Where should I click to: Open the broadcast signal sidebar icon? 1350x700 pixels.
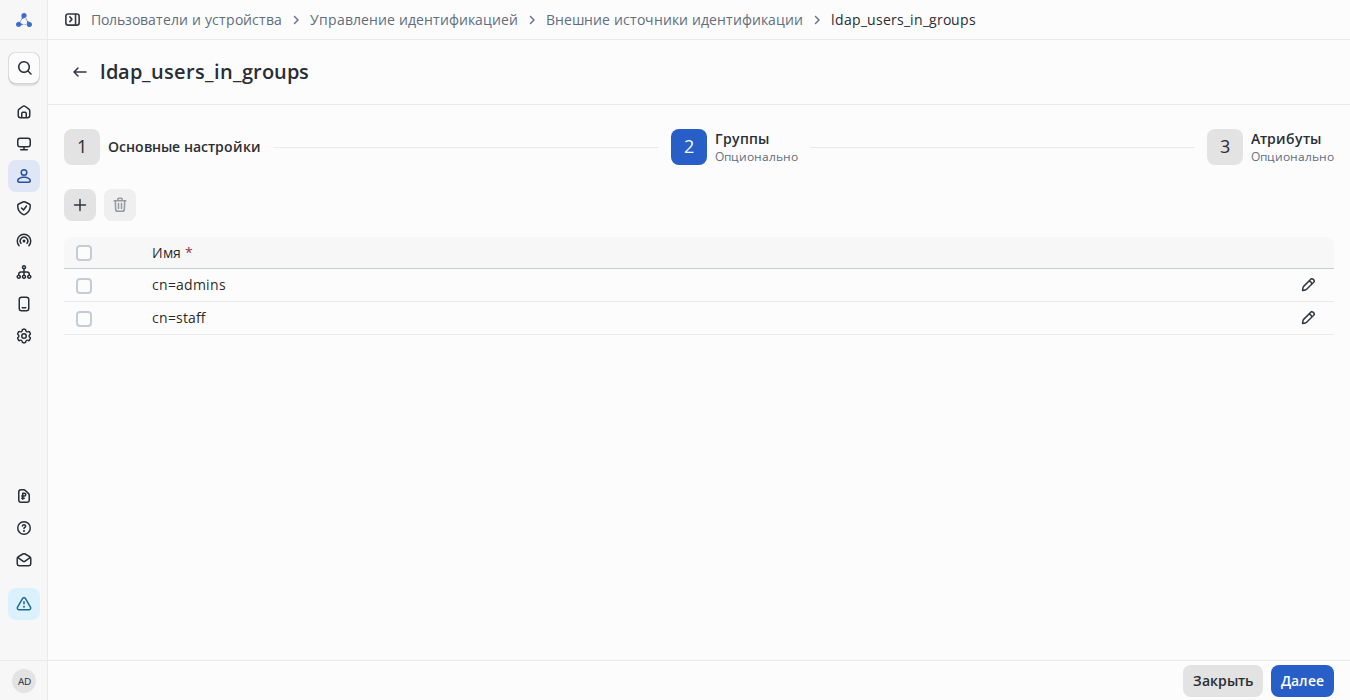[x=24, y=240]
